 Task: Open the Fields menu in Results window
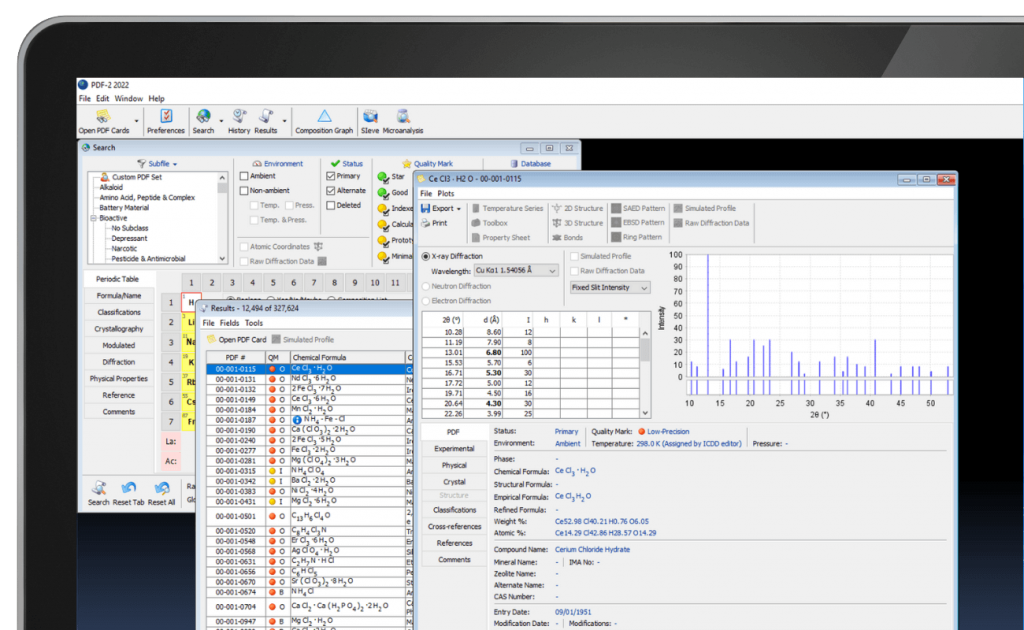(229, 323)
